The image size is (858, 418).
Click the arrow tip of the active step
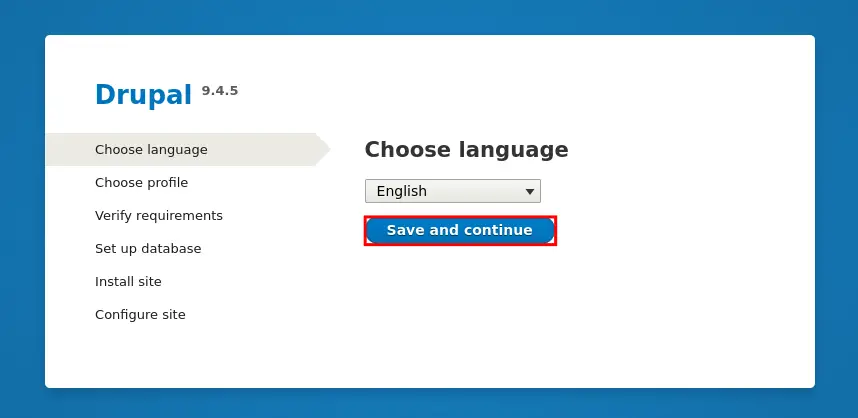pyautogui.click(x=324, y=149)
